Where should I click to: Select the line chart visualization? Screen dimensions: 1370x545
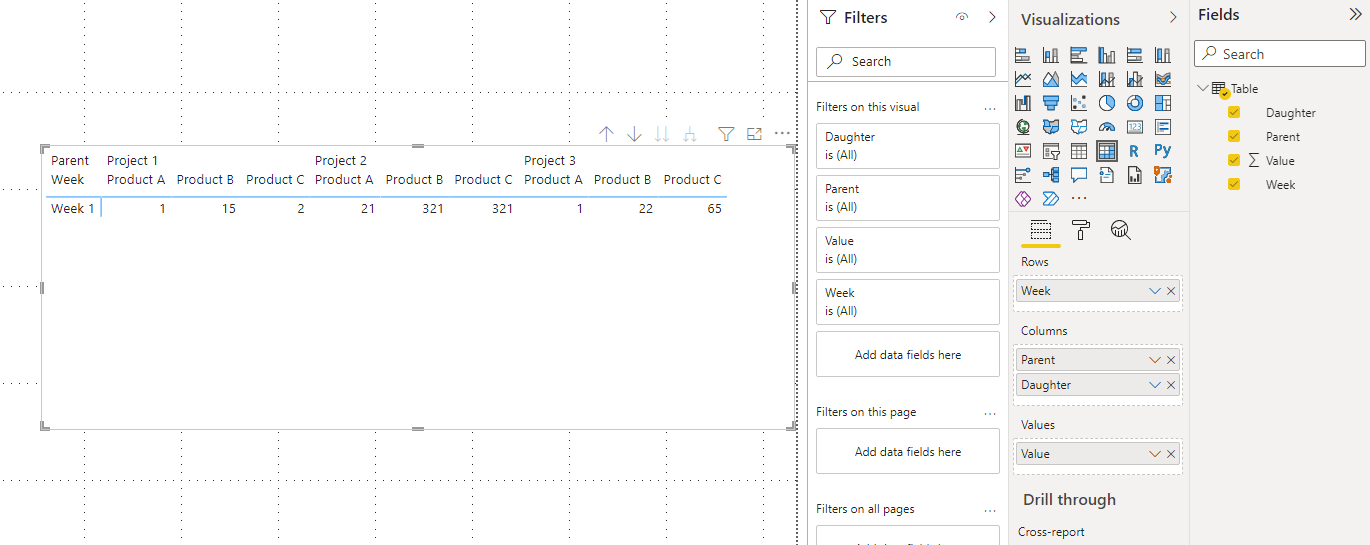tap(1023, 79)
